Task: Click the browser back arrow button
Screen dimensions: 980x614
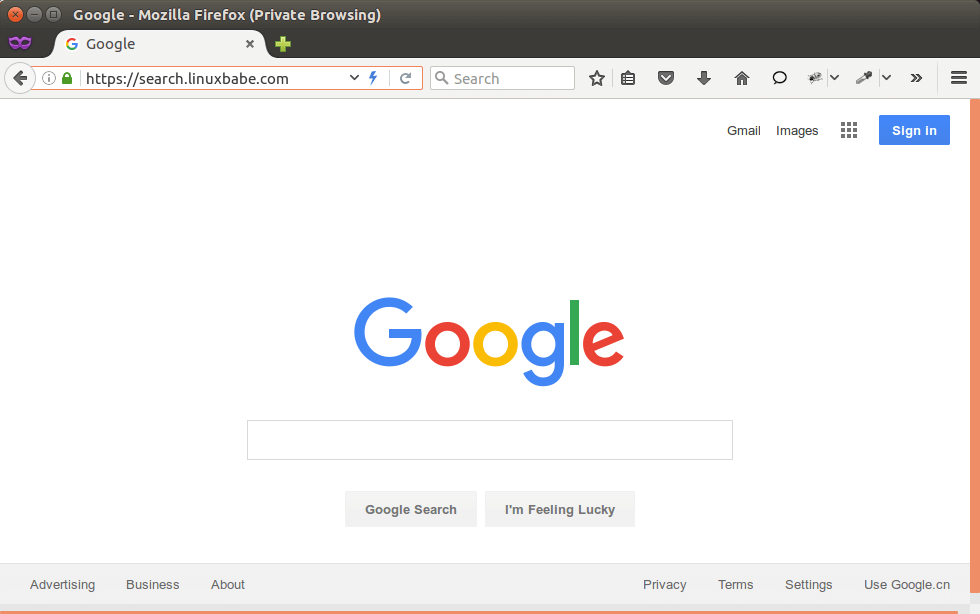Action: (19, 78)
